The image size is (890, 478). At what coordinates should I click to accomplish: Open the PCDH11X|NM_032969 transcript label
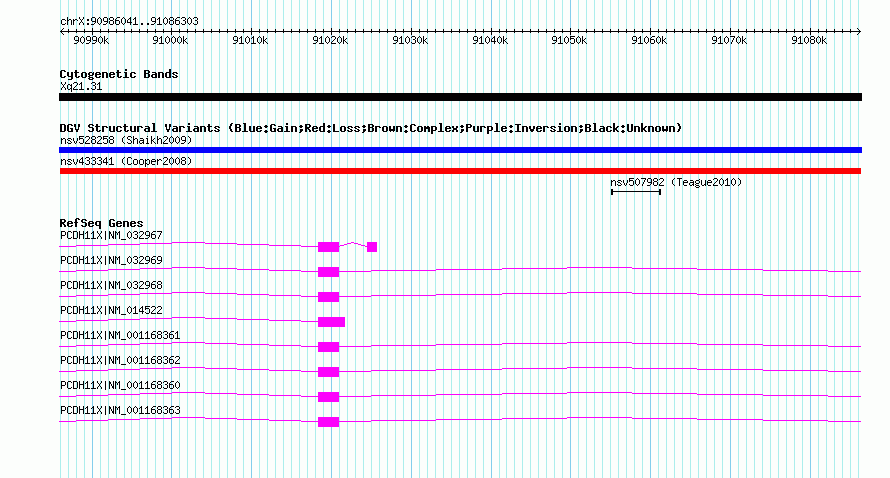click(x=111, y=261)
